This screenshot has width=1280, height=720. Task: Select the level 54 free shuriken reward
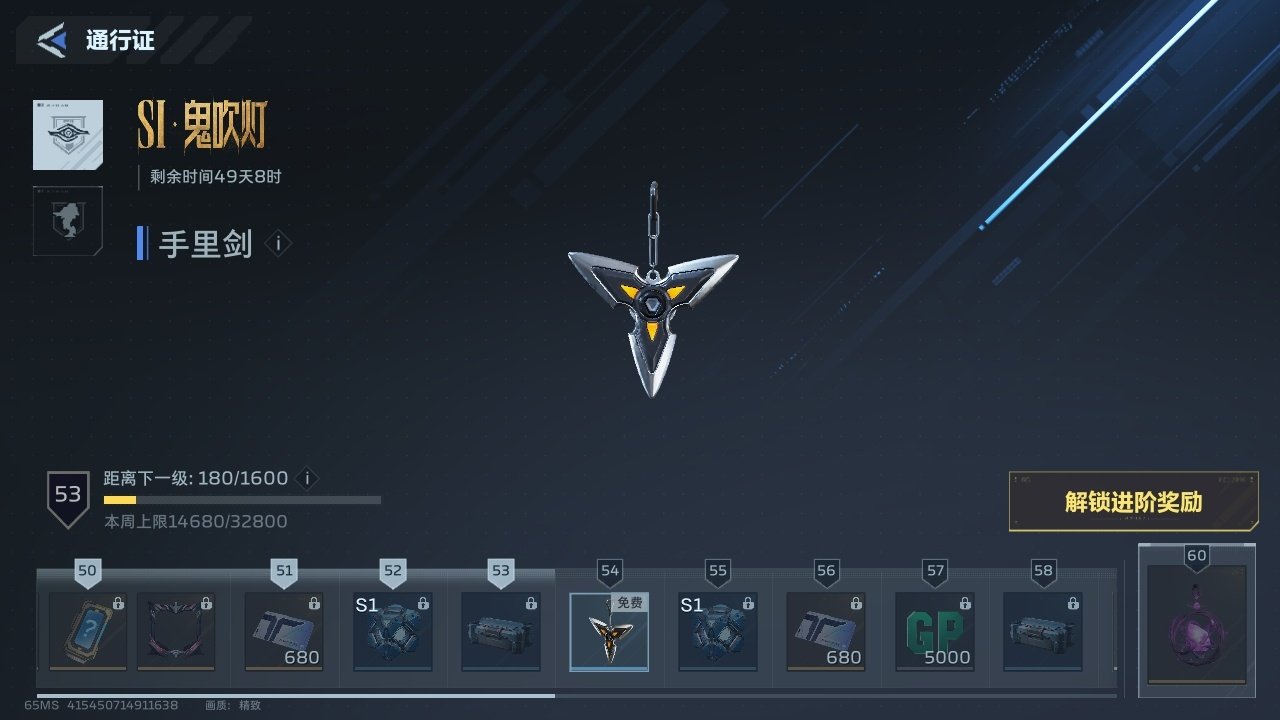(x=609, y=631)
